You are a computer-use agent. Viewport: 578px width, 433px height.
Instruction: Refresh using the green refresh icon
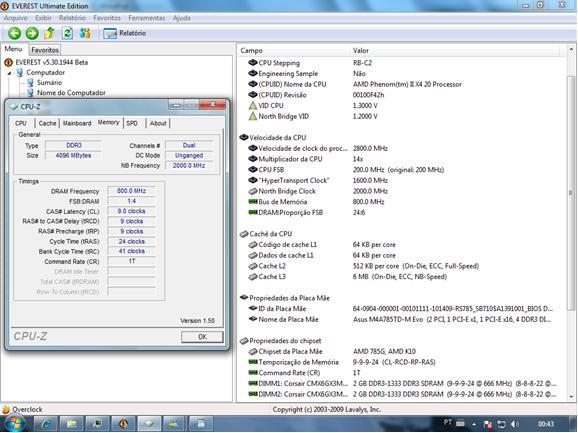(67, 33)
